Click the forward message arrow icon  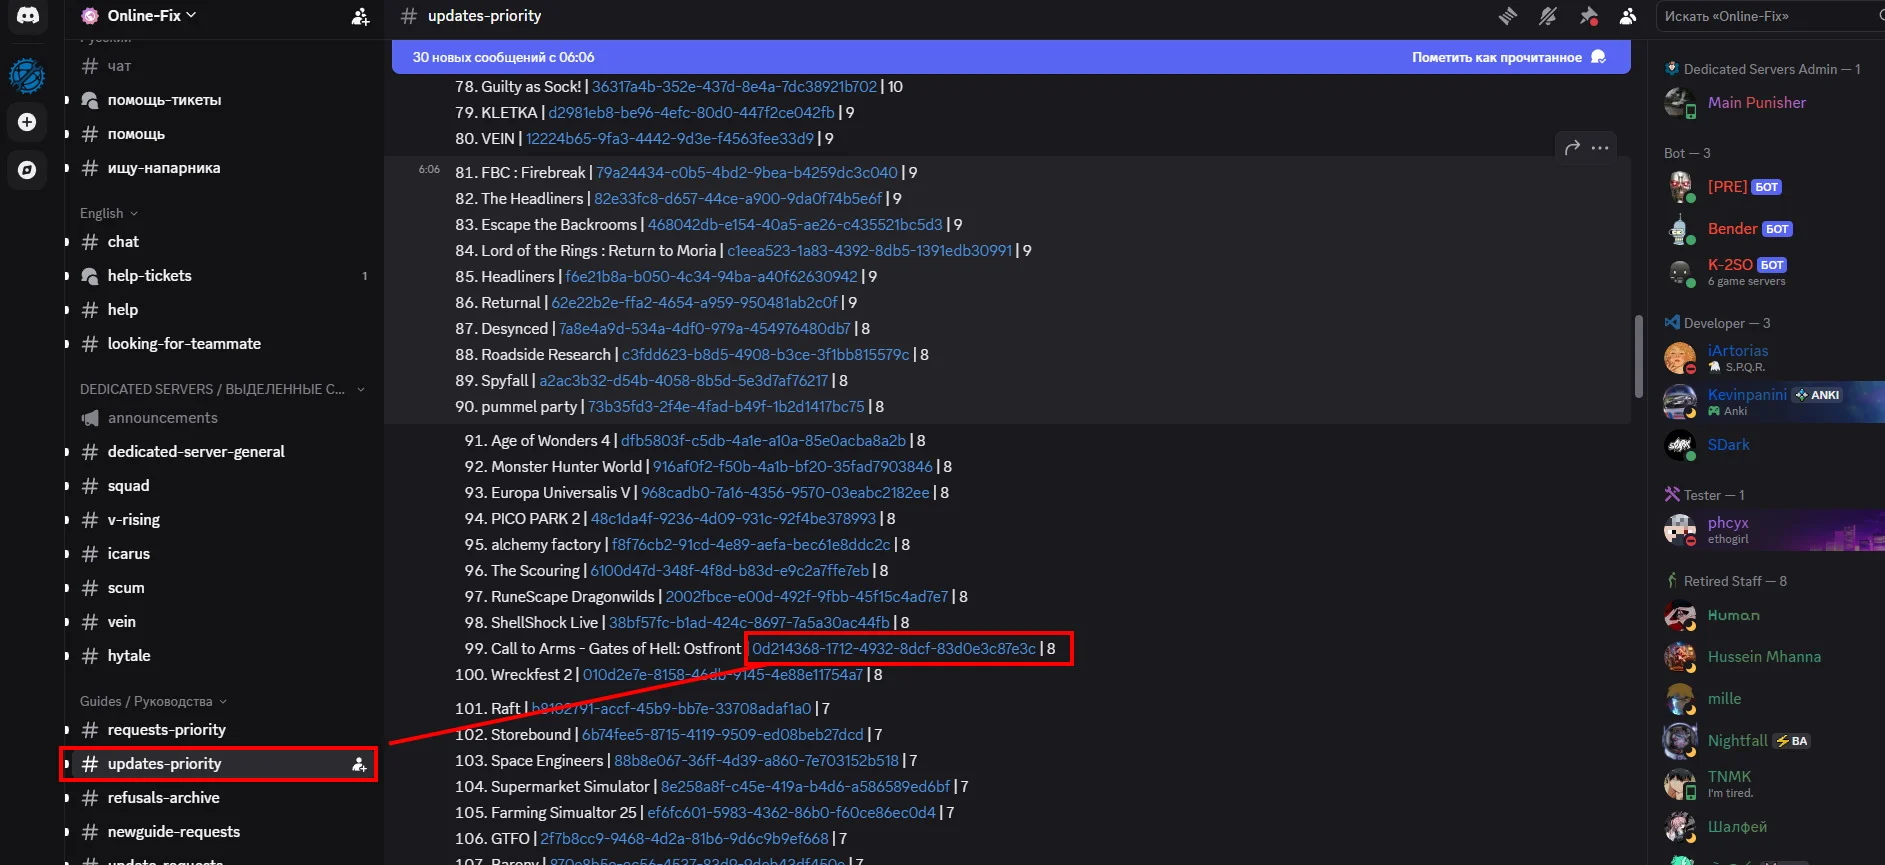point(1572,148)
